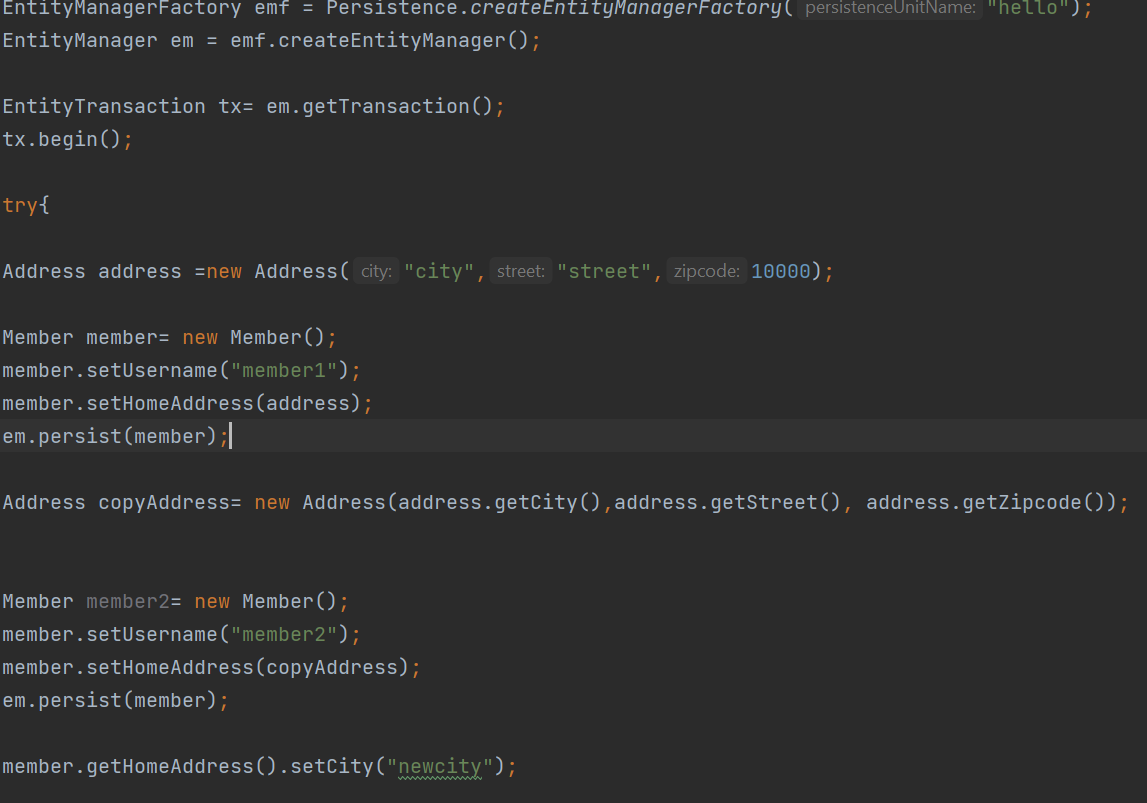The height and width of the screenshot is (803, 1147).
Task: Click the "city" string argument
Action: tap(439, 272)
